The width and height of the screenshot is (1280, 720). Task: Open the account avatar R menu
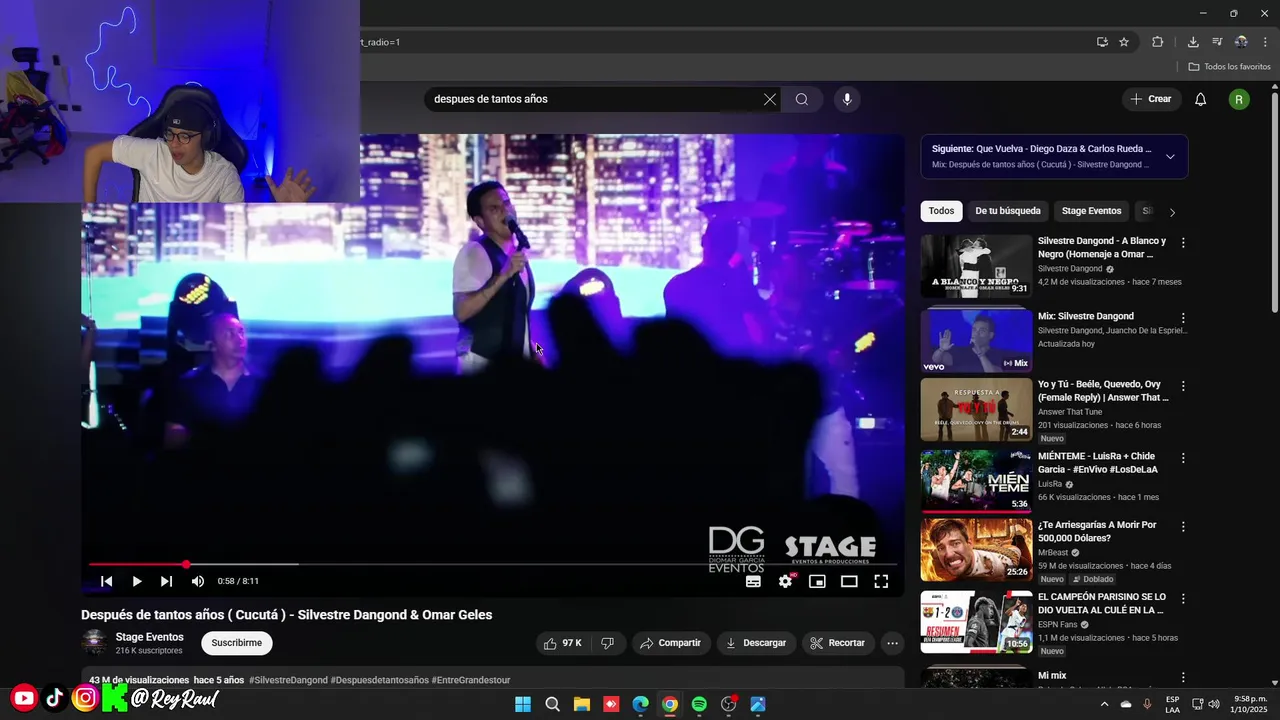1239,99
